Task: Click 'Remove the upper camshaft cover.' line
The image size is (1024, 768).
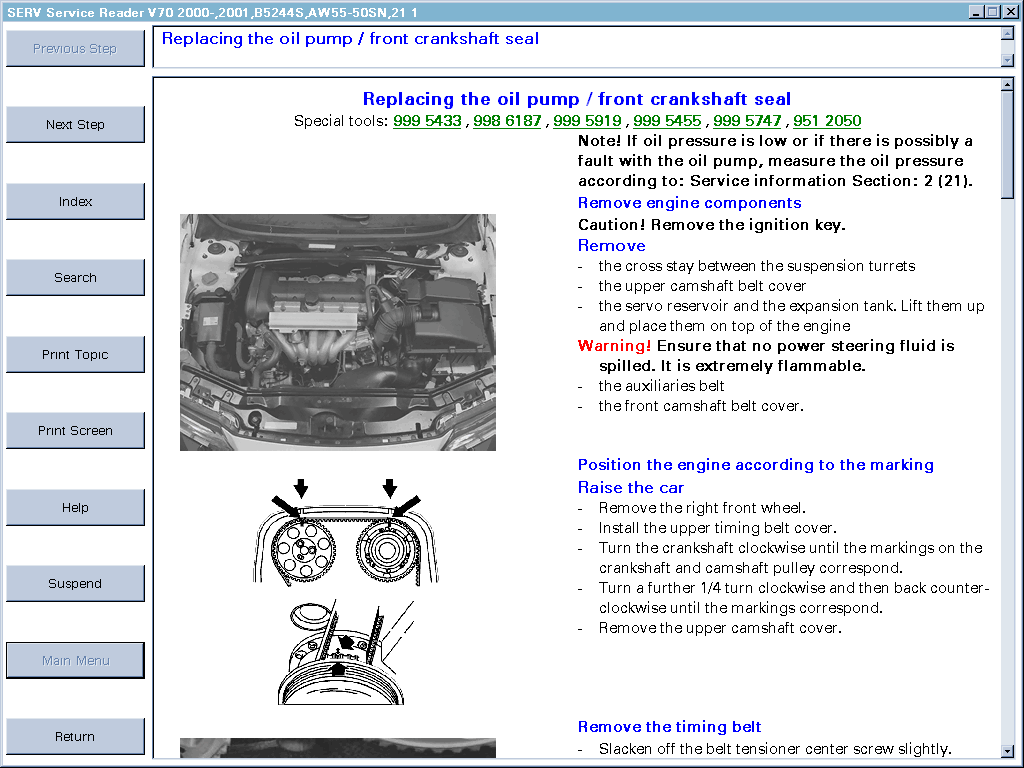Action: click(720, 628)
